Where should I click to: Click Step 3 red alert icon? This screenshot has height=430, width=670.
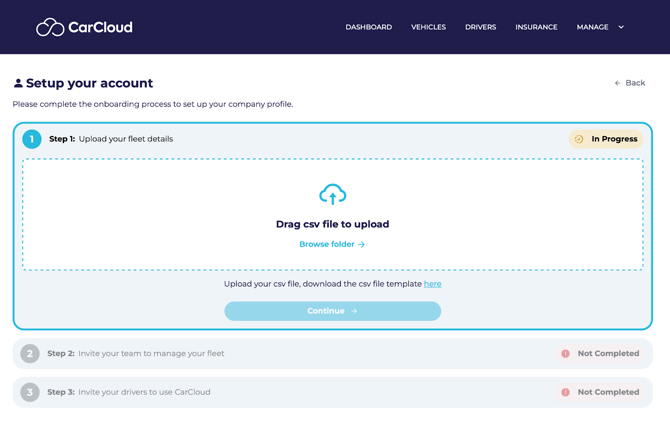pos(565,392)
